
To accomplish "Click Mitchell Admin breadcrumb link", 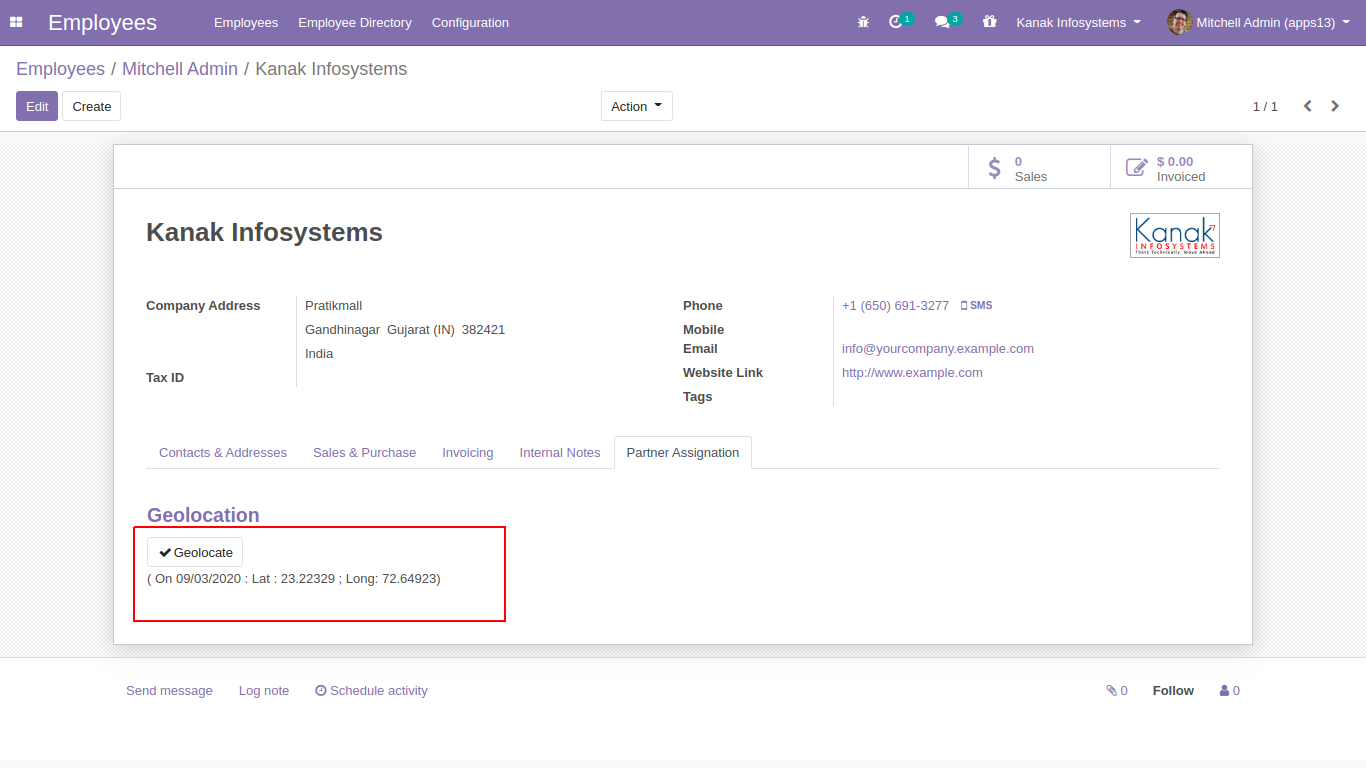I will click(180, 69).
